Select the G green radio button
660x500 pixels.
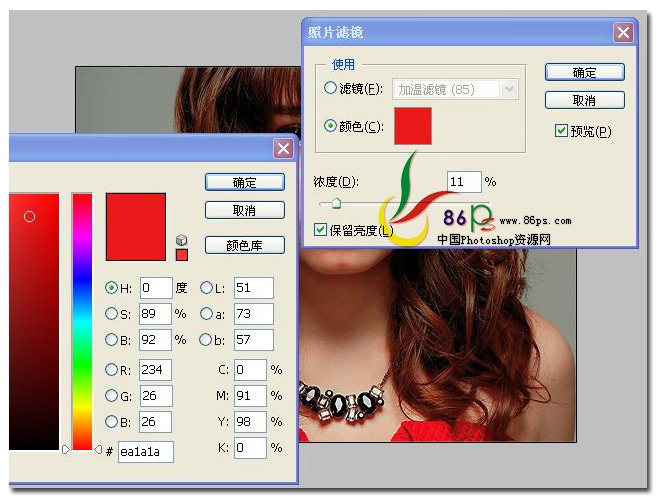(111, 396)
